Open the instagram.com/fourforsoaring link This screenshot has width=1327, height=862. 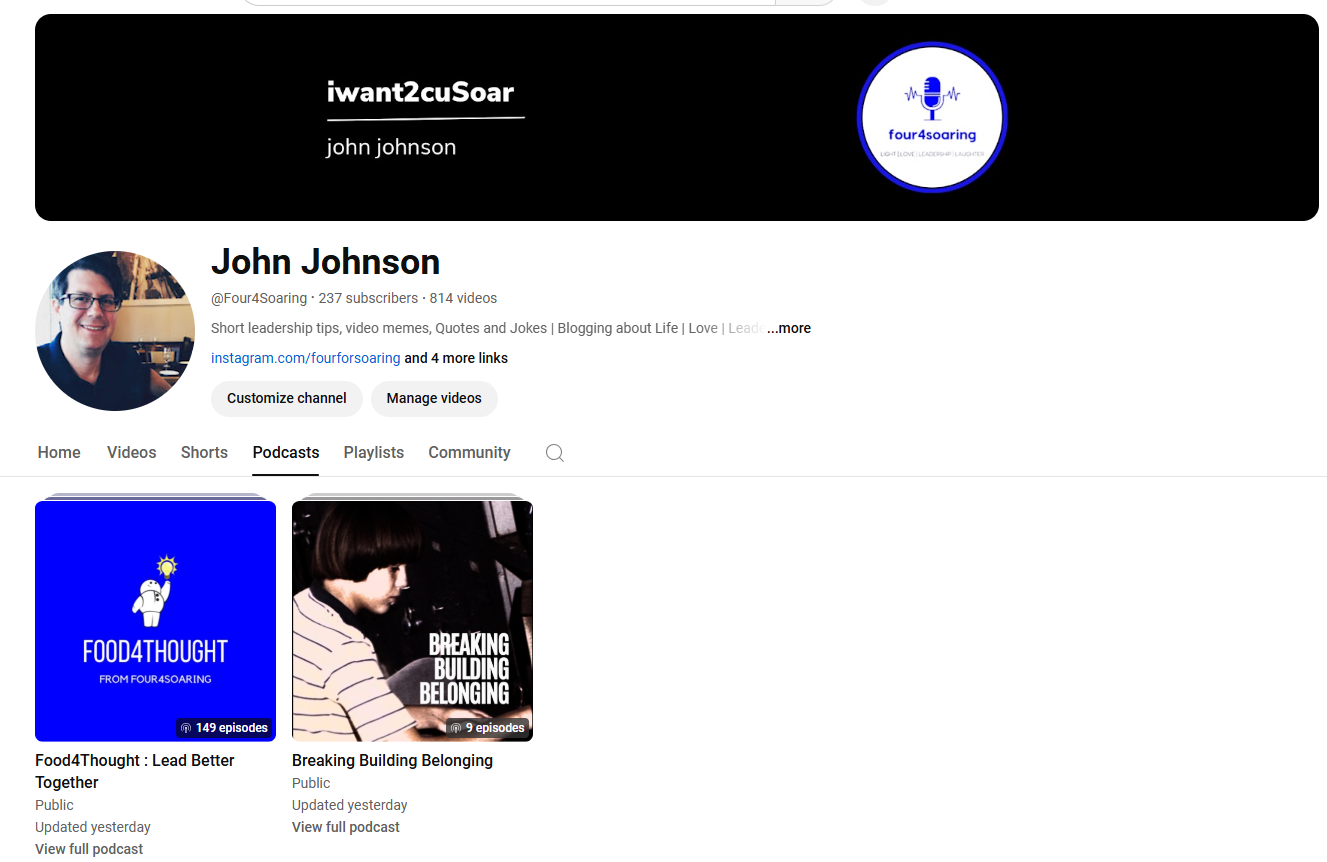click(x=305, y=358)
